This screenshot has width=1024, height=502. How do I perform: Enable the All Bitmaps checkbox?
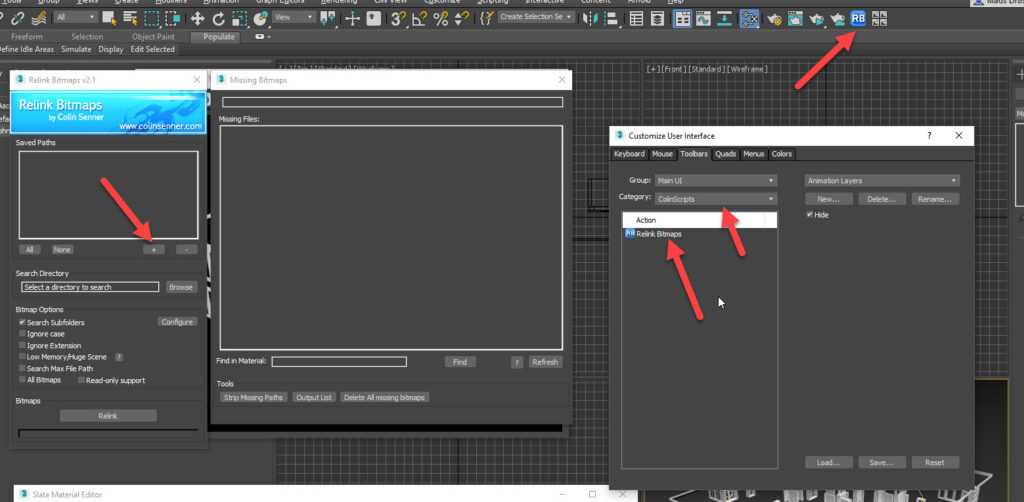coord(22,379)
